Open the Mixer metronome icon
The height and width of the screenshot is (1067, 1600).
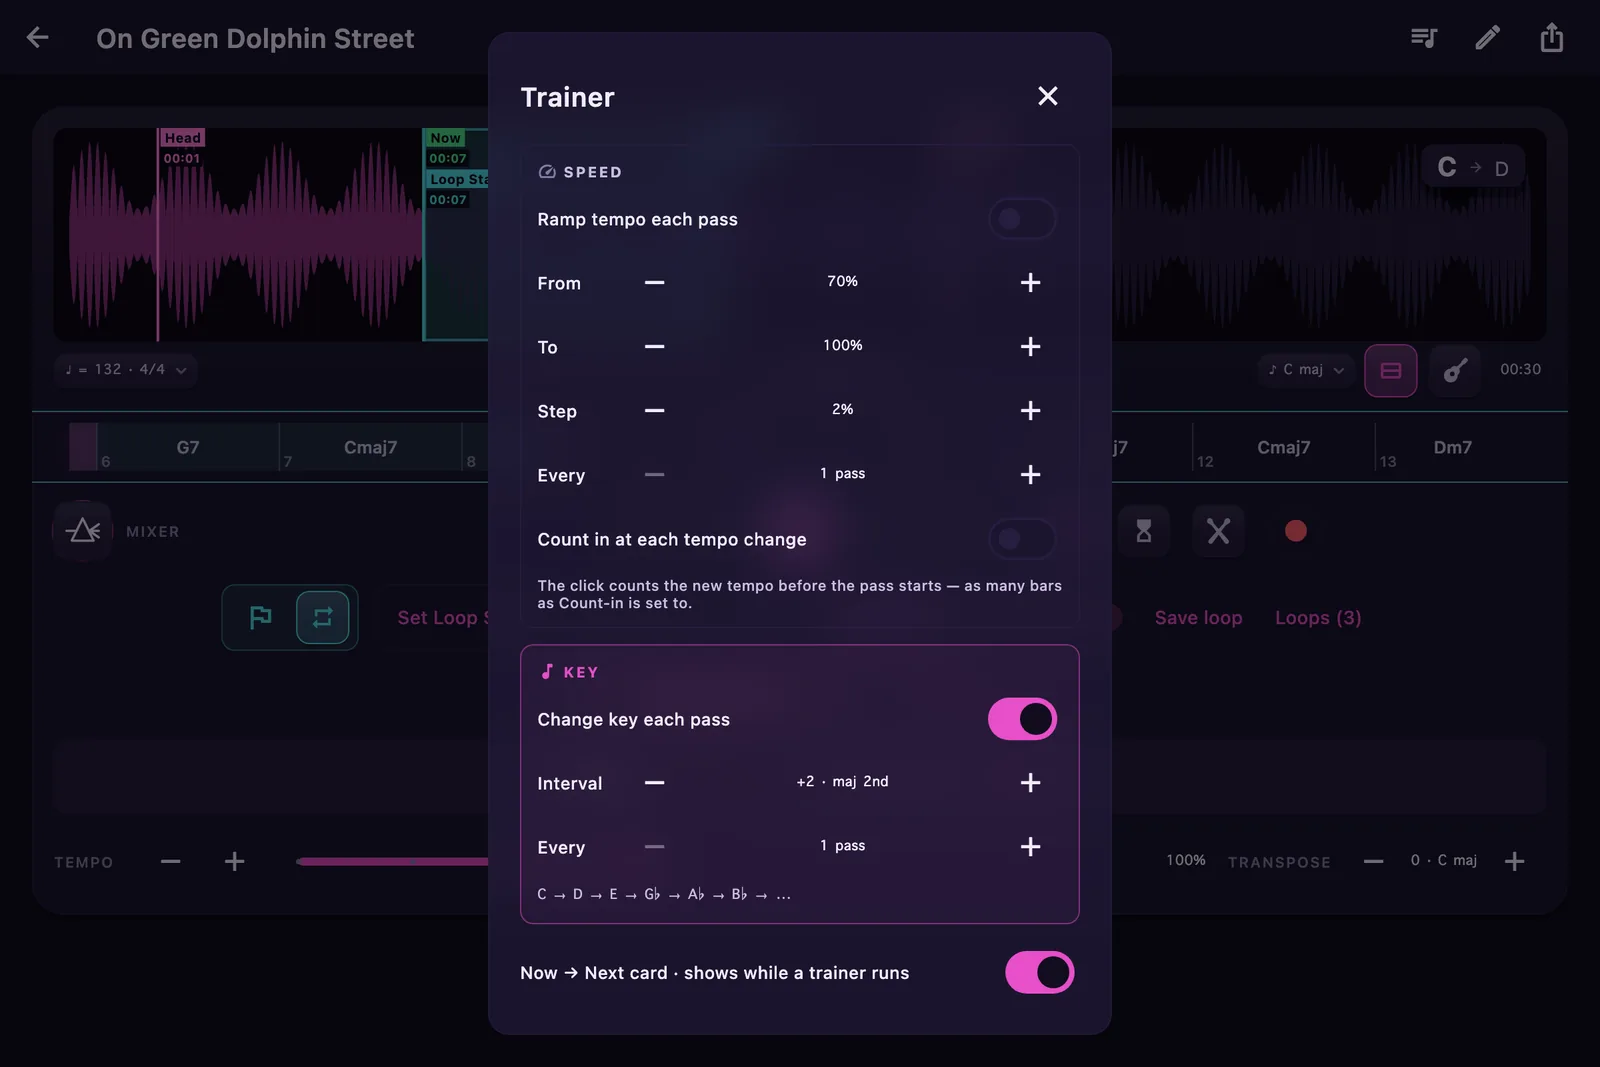[x=82, y=531]
